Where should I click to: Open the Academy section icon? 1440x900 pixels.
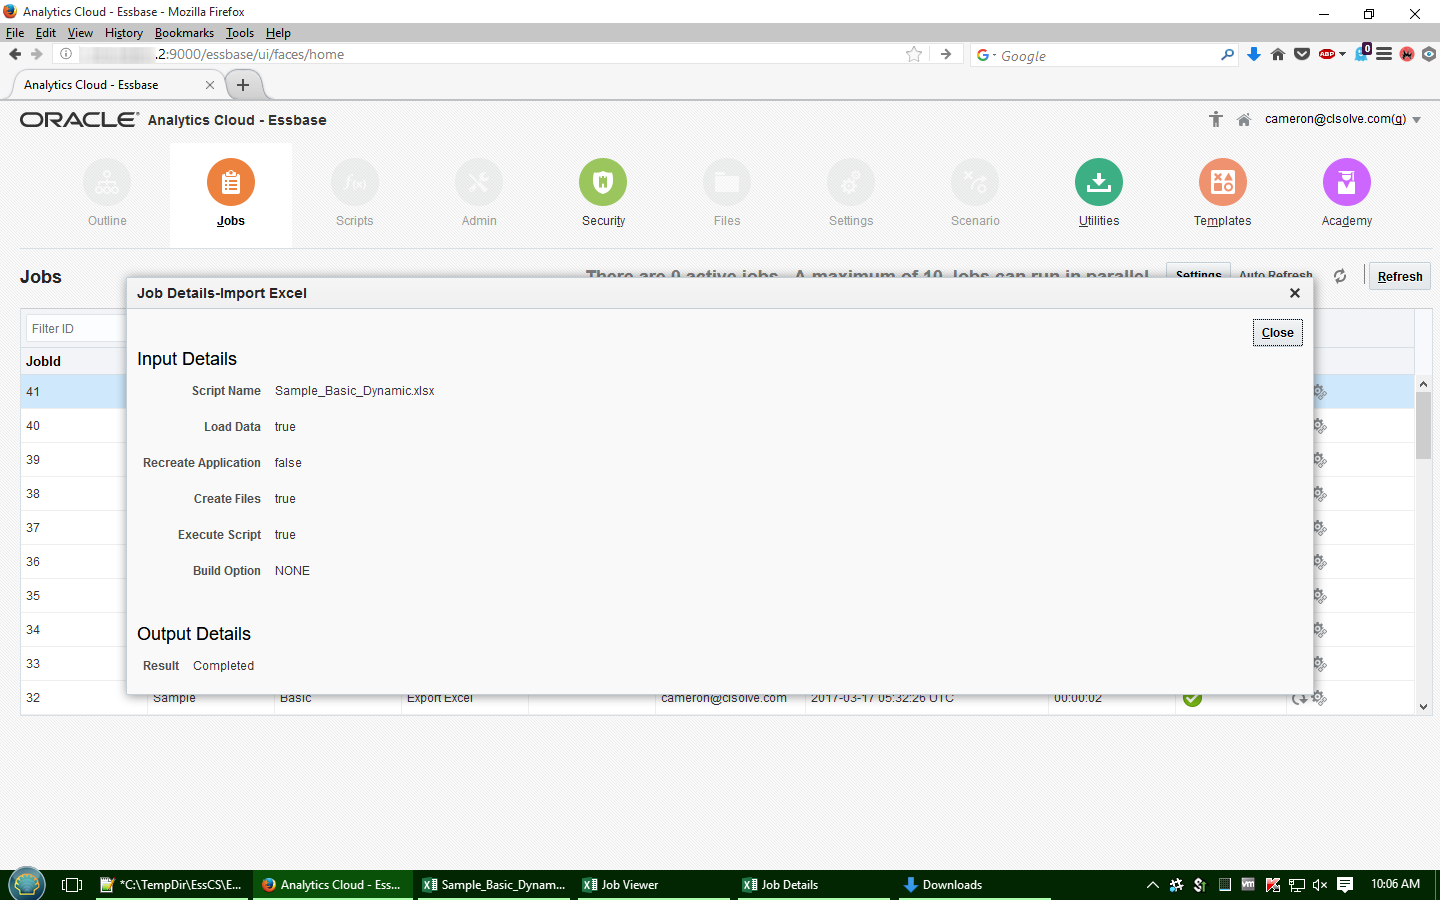coord(1347,183)
